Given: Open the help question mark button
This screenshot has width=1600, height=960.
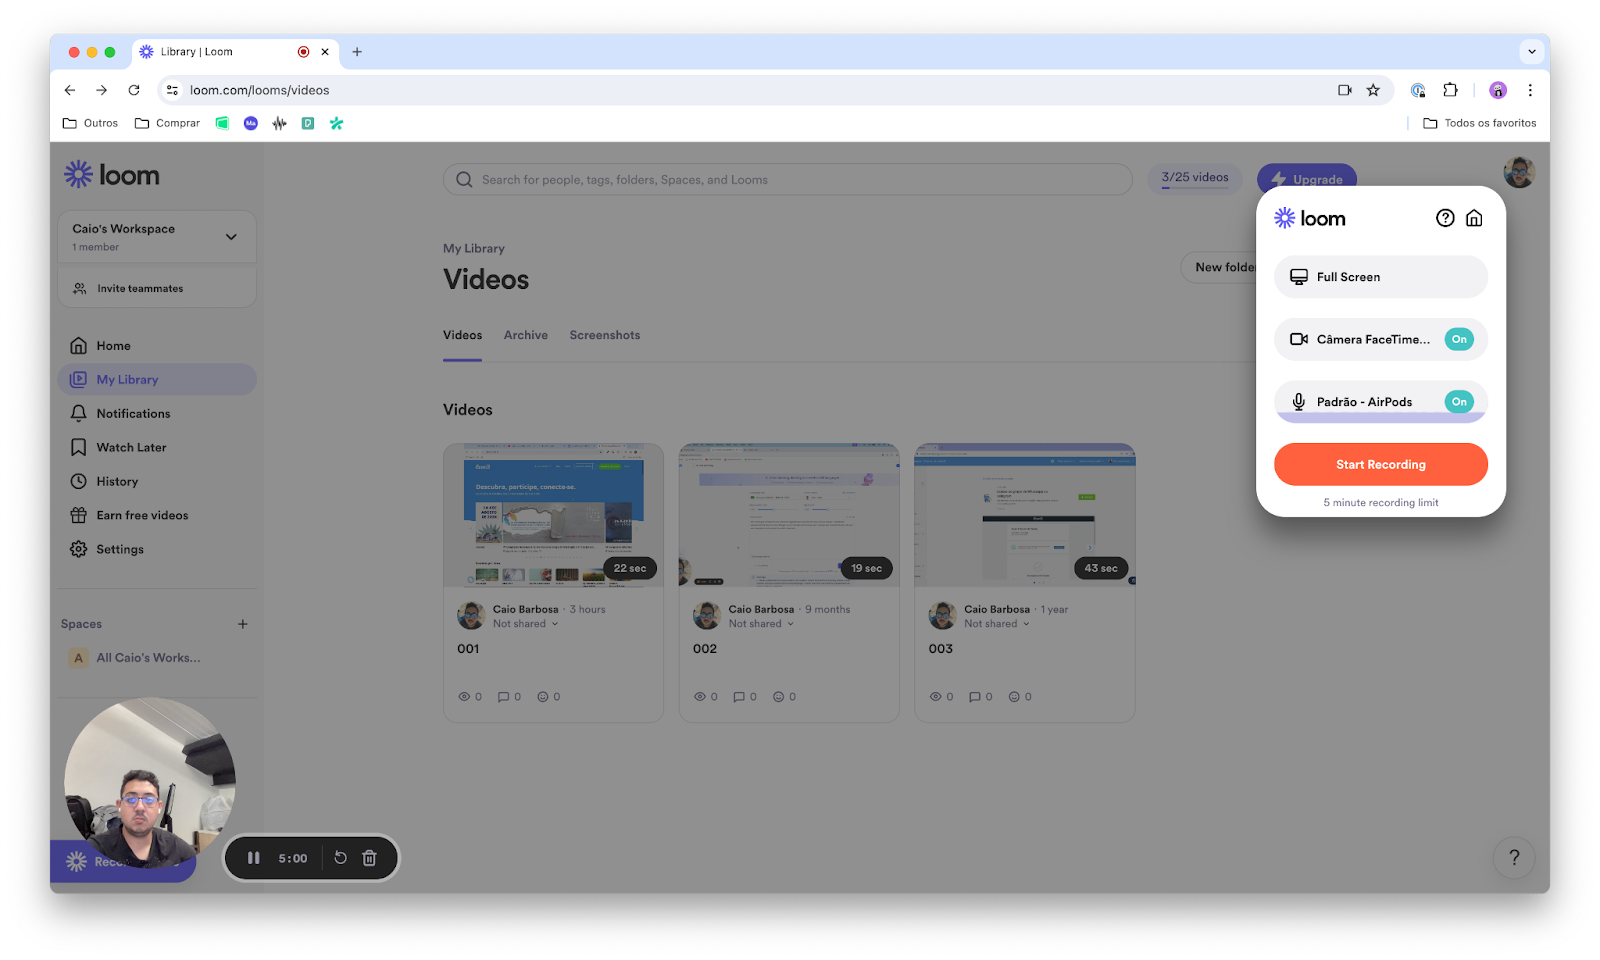Looking at the screenshot, I should coord(1514,858).
